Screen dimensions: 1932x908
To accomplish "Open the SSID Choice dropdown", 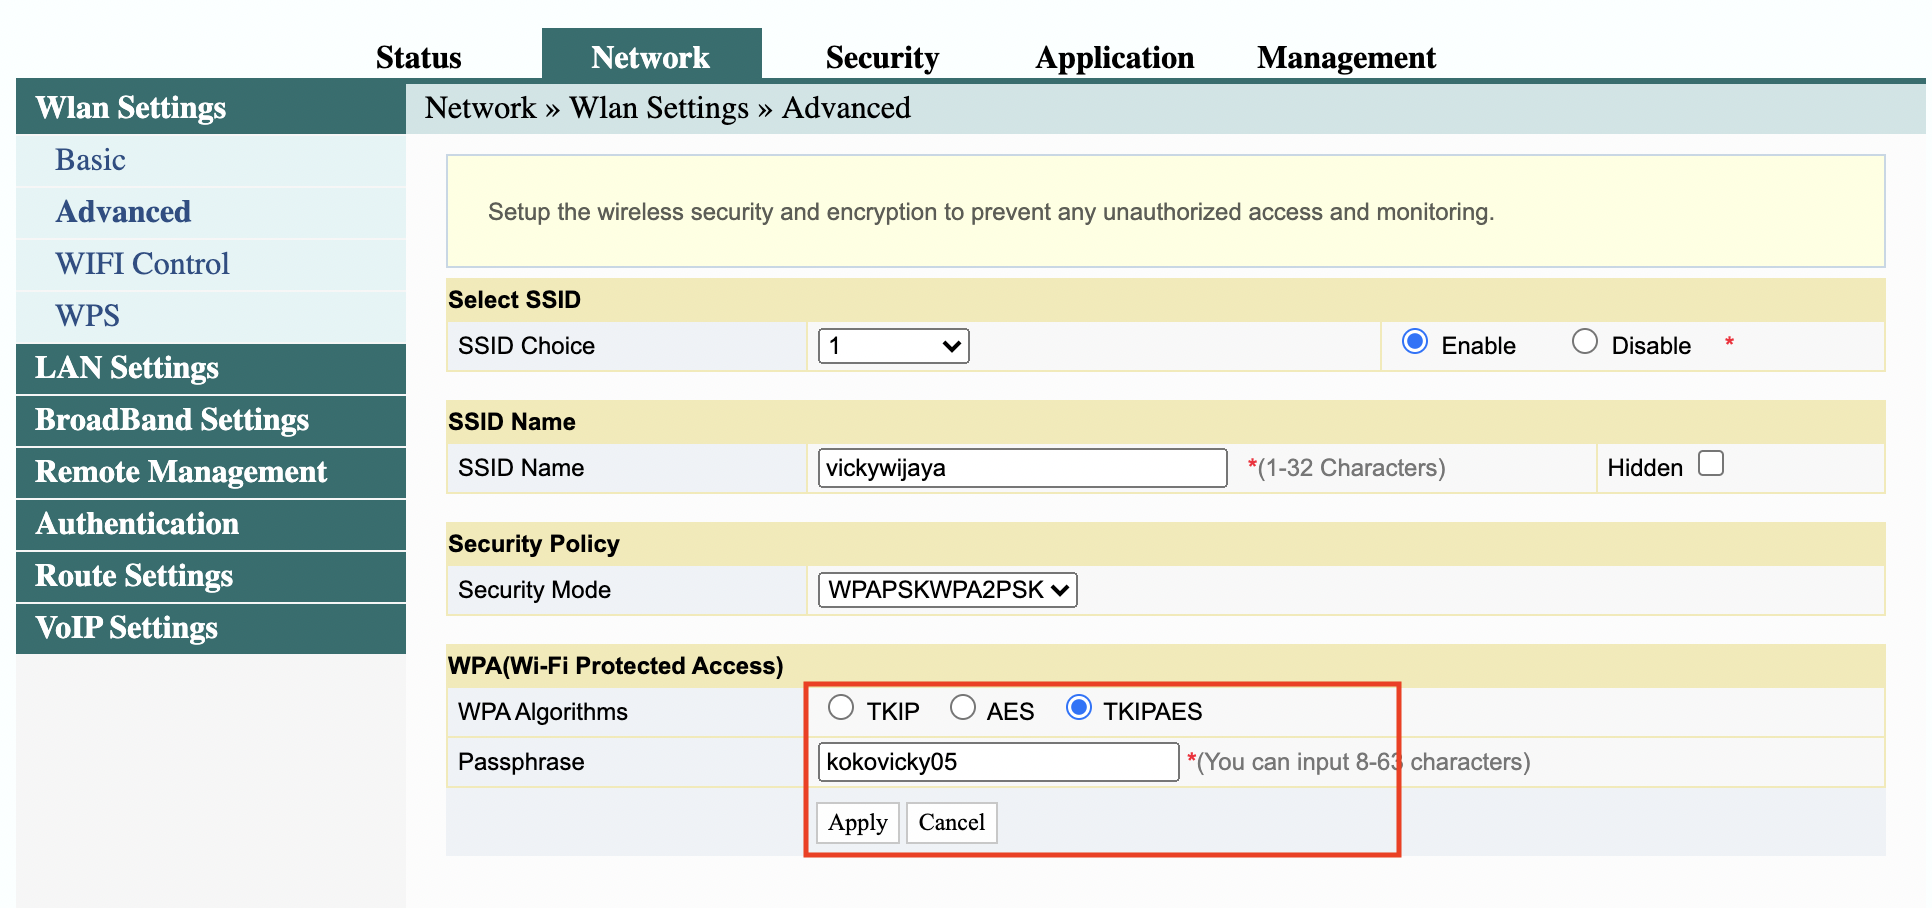I will 891,345.
